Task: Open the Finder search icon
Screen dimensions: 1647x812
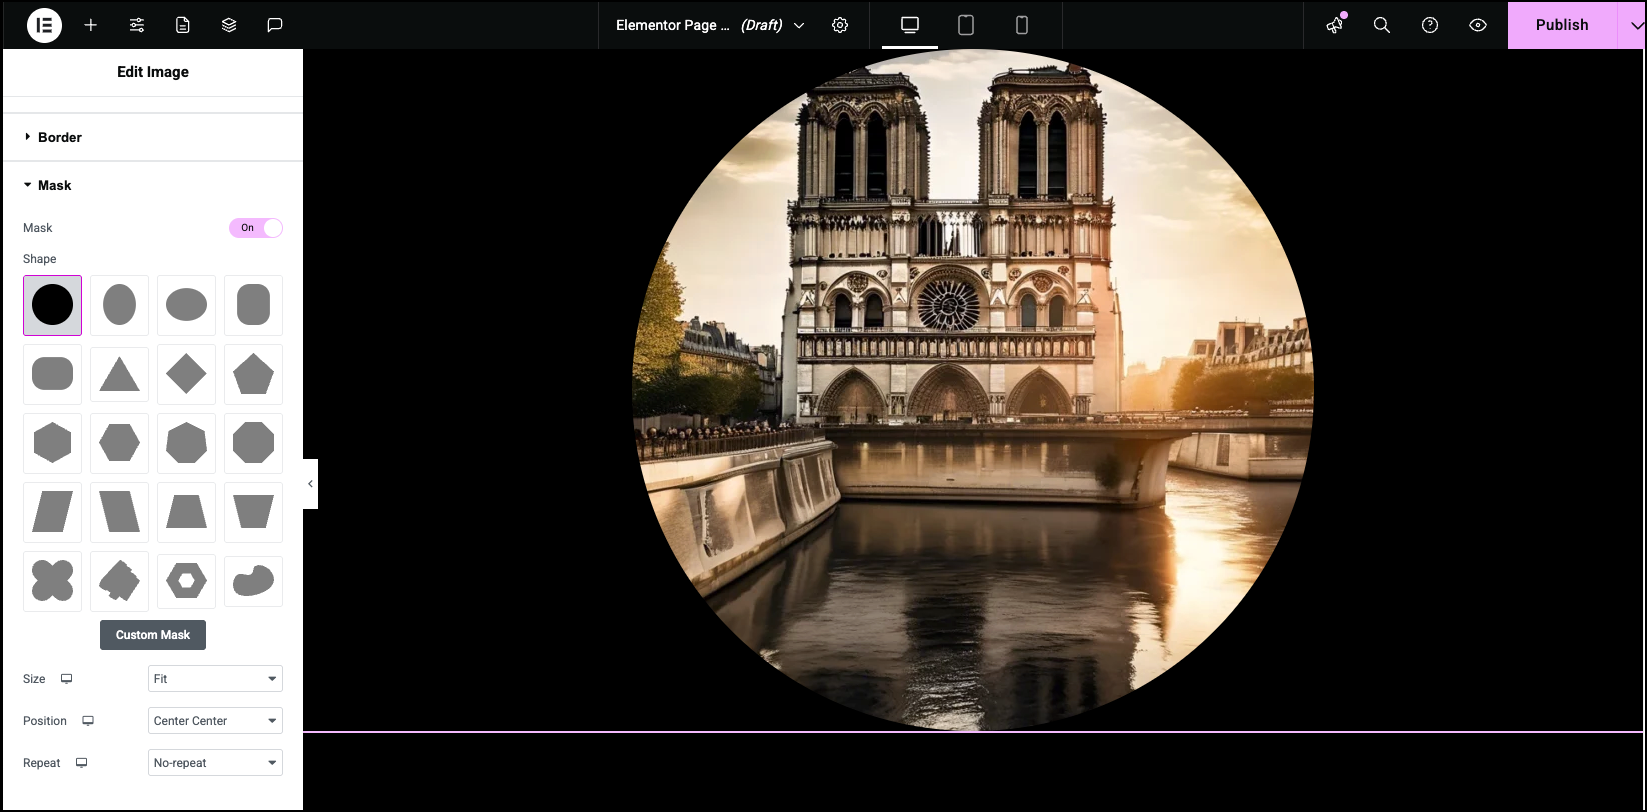Action: click(x=1382, y=25)
